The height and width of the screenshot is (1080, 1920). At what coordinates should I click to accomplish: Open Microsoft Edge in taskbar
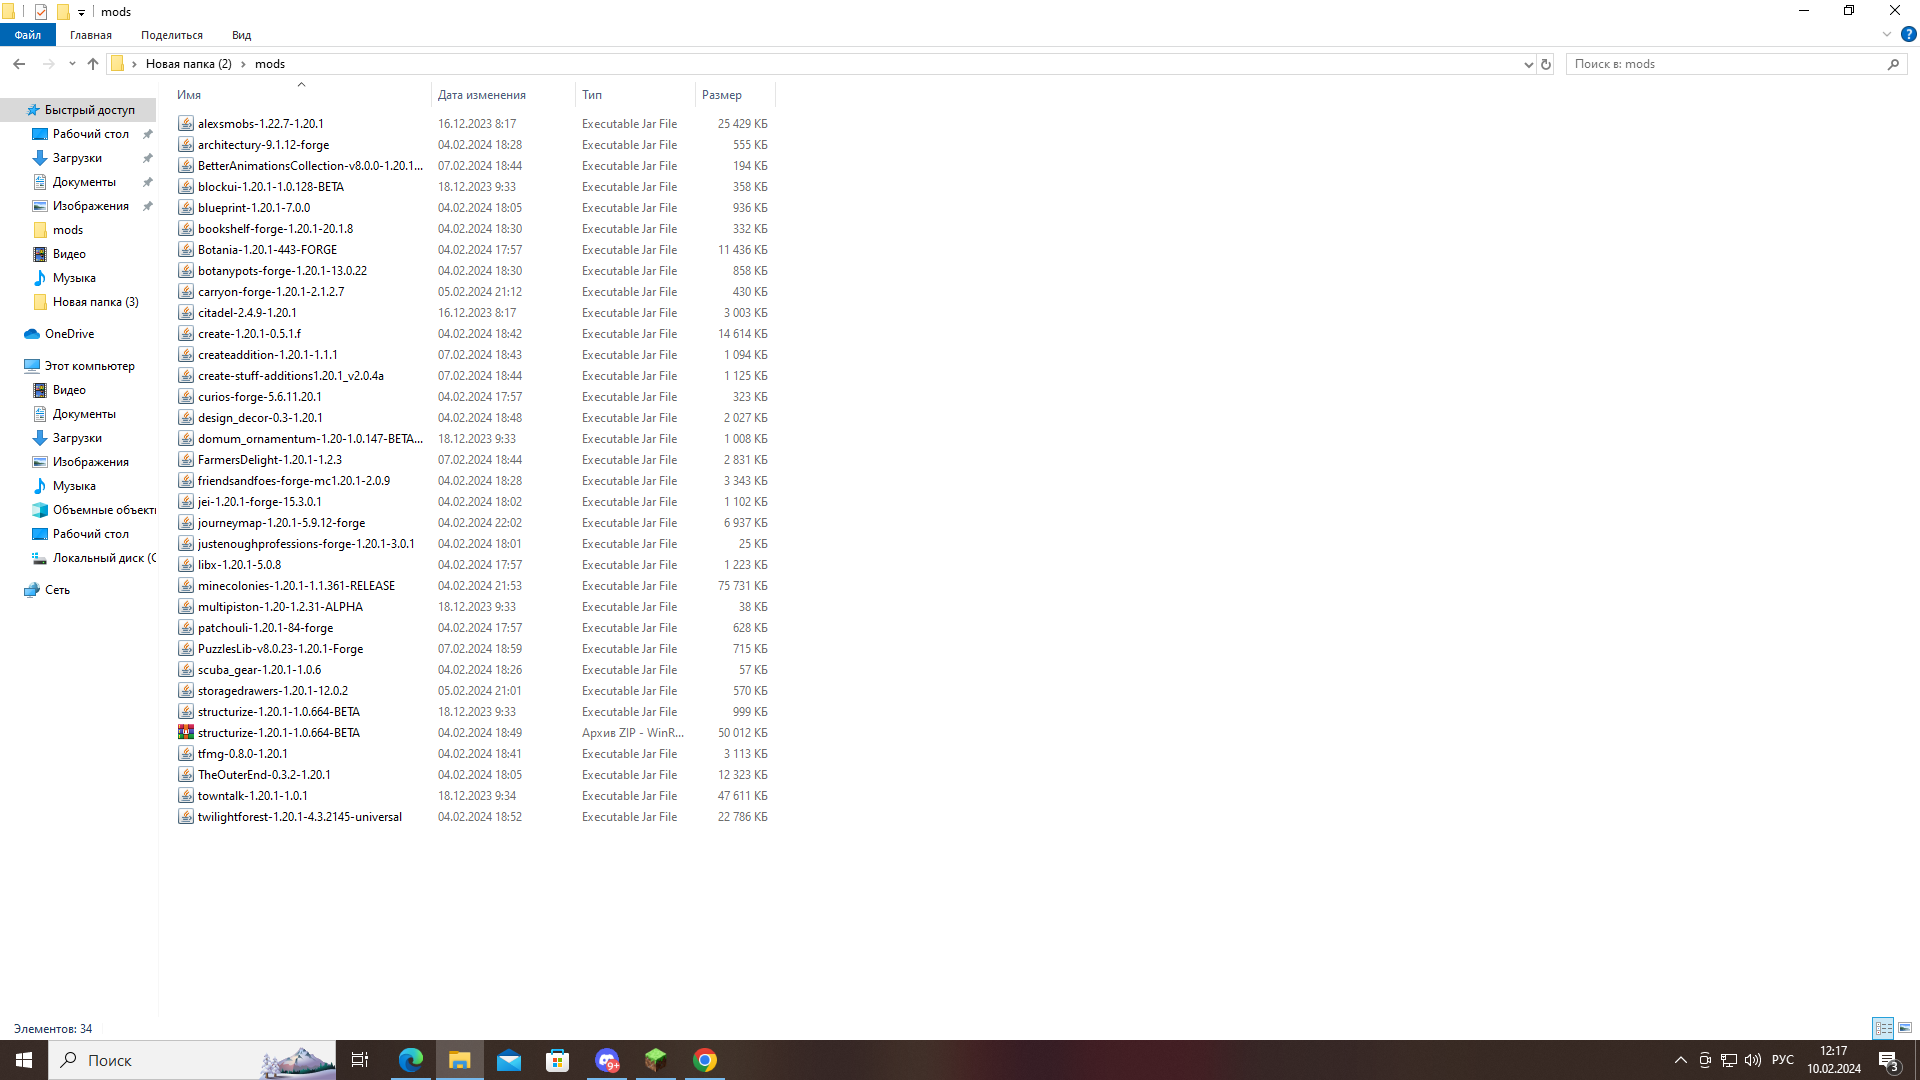(411, 1060)
